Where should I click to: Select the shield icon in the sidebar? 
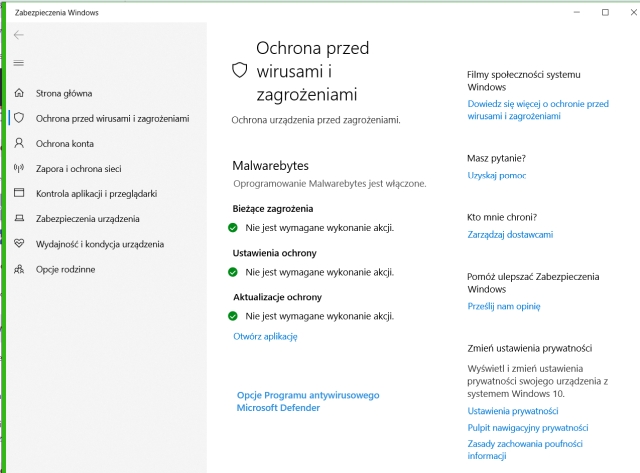click(19, 118)
